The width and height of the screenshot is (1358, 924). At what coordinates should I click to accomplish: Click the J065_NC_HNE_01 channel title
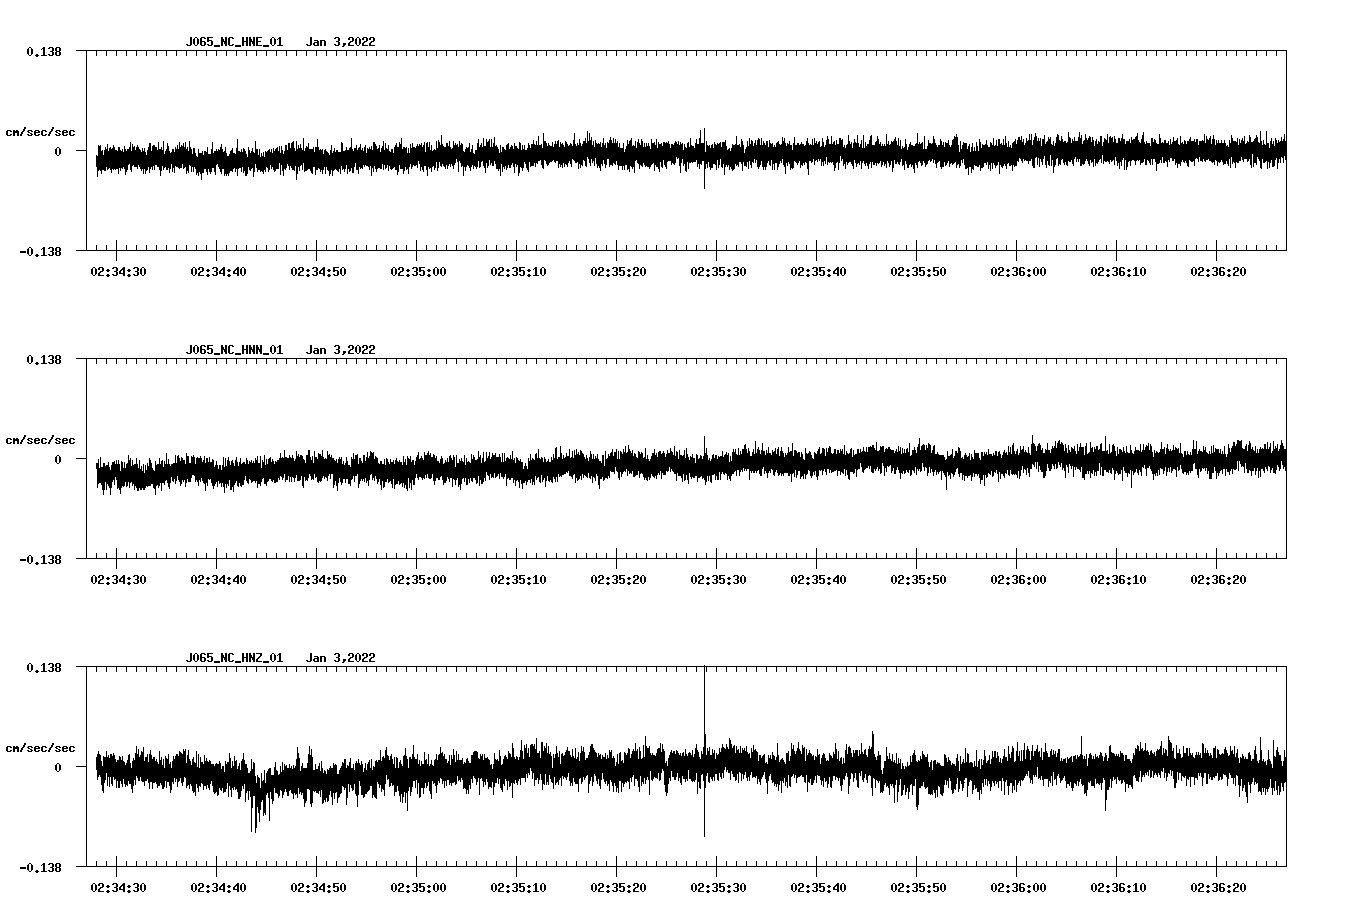(234, 42)
